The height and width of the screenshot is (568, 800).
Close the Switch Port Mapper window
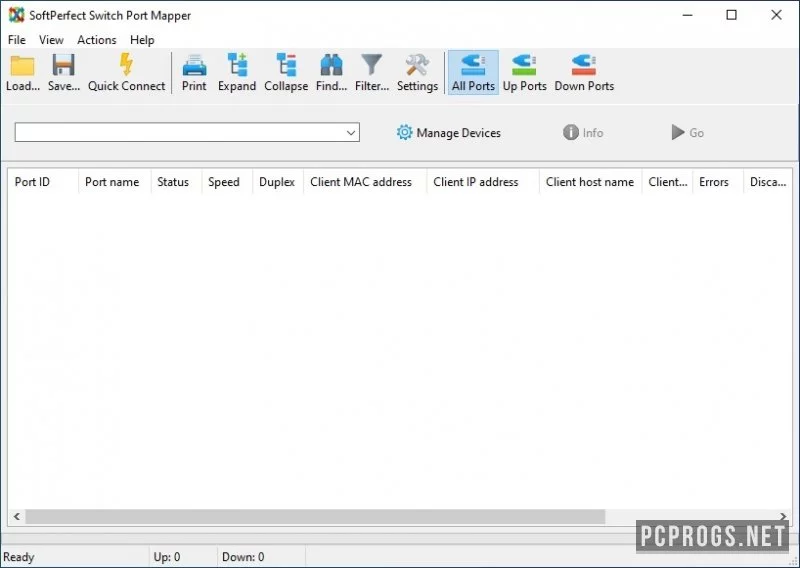pos(777,15)
